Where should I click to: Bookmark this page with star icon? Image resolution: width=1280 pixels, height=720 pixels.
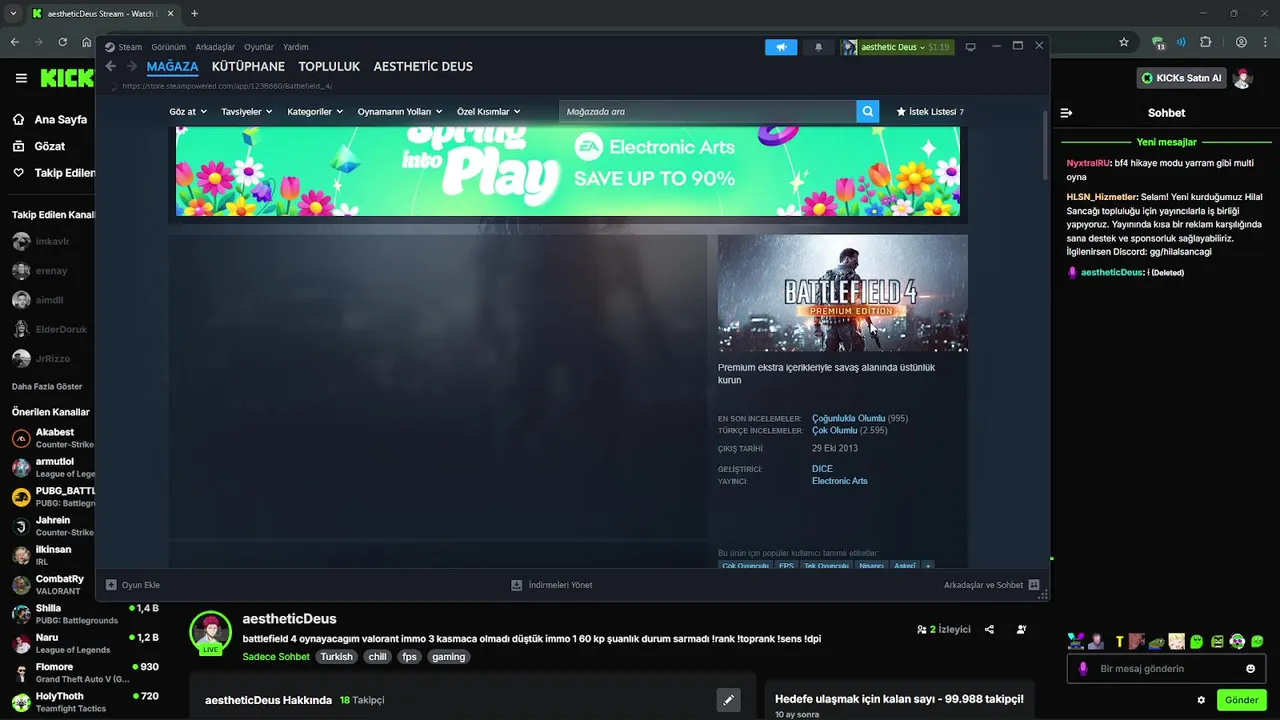[1124, 43]
